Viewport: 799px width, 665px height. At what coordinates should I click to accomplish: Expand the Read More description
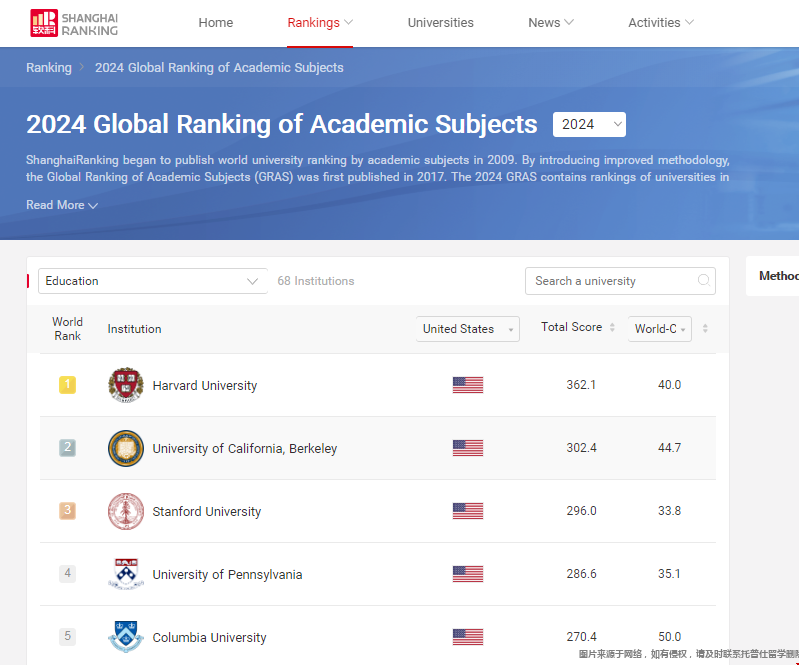click(x=62, y=205)
